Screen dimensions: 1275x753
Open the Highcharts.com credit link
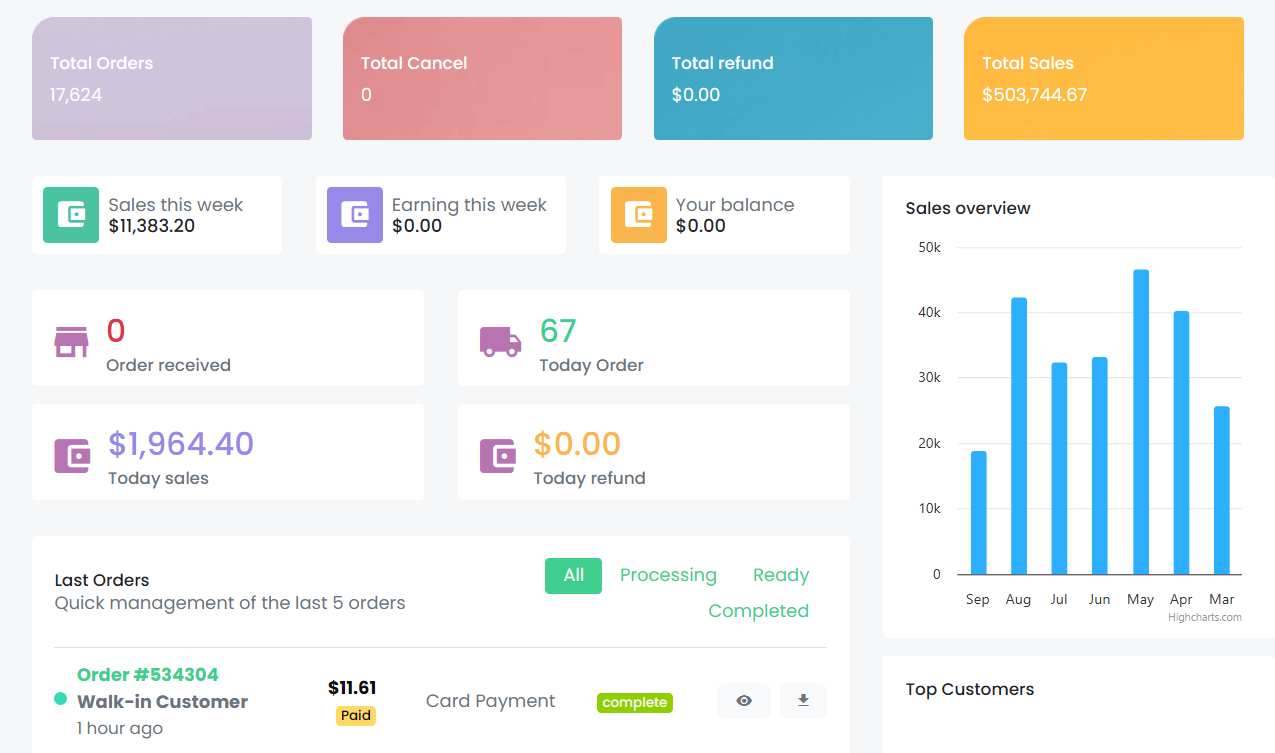(1204, 618)
